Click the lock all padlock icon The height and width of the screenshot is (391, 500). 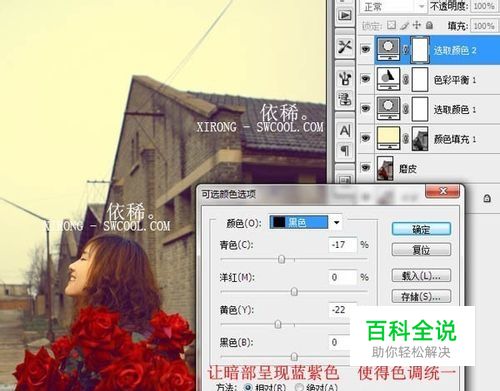point(429,25)
